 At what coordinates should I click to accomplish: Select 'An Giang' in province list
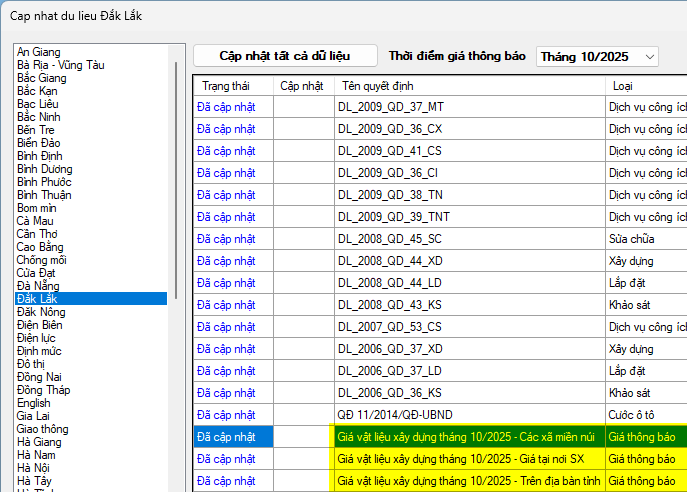pyautogui.click(x=38, y=52)
